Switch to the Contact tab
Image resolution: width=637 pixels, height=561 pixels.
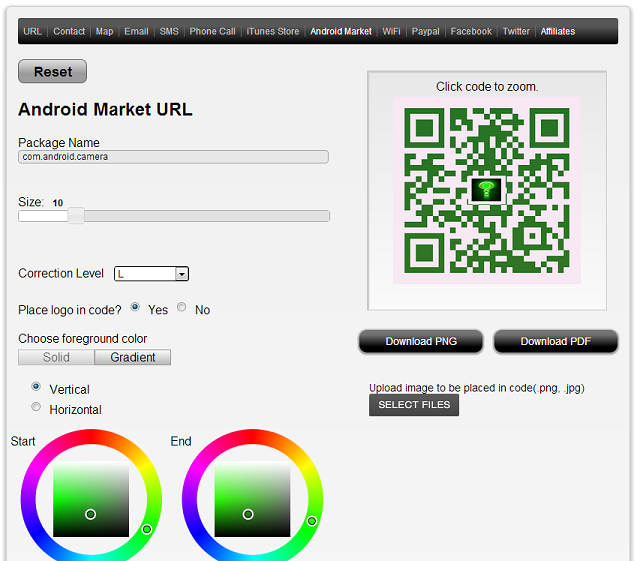click(x=69, y=31)
